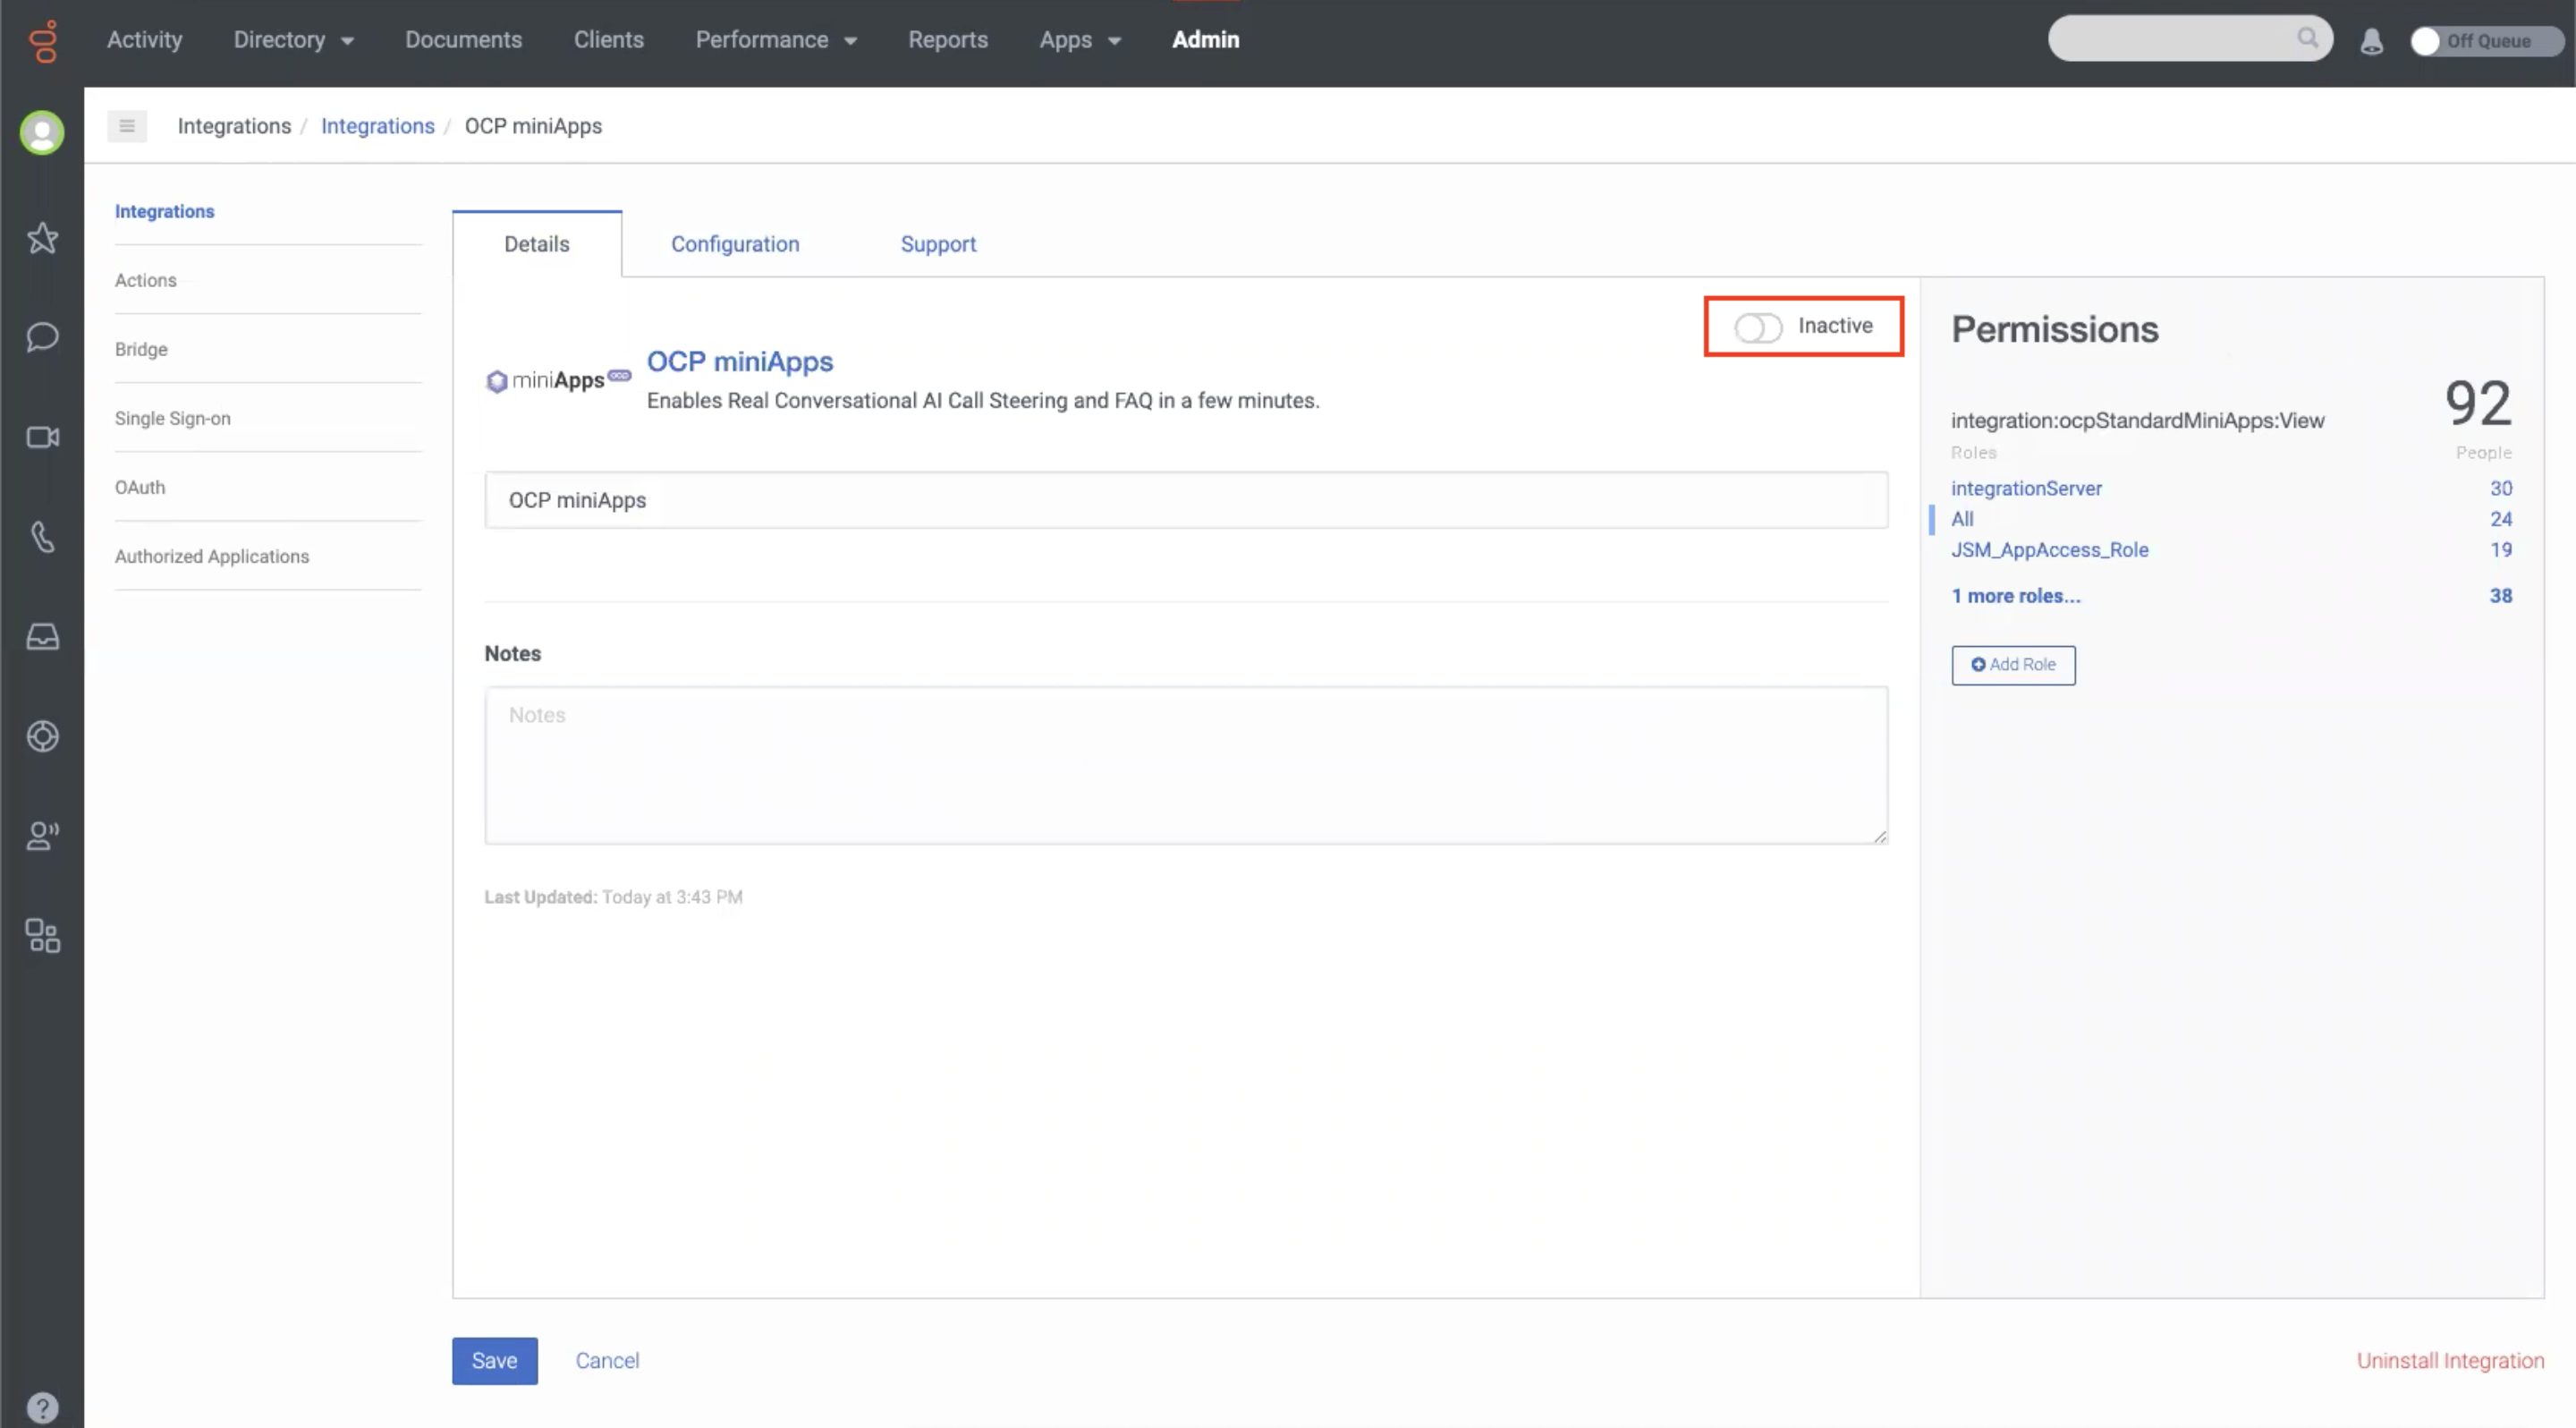Toggle the Inactive integration switch
The height and width of the screenshot is (1428, 2576).
point(1757,327)
